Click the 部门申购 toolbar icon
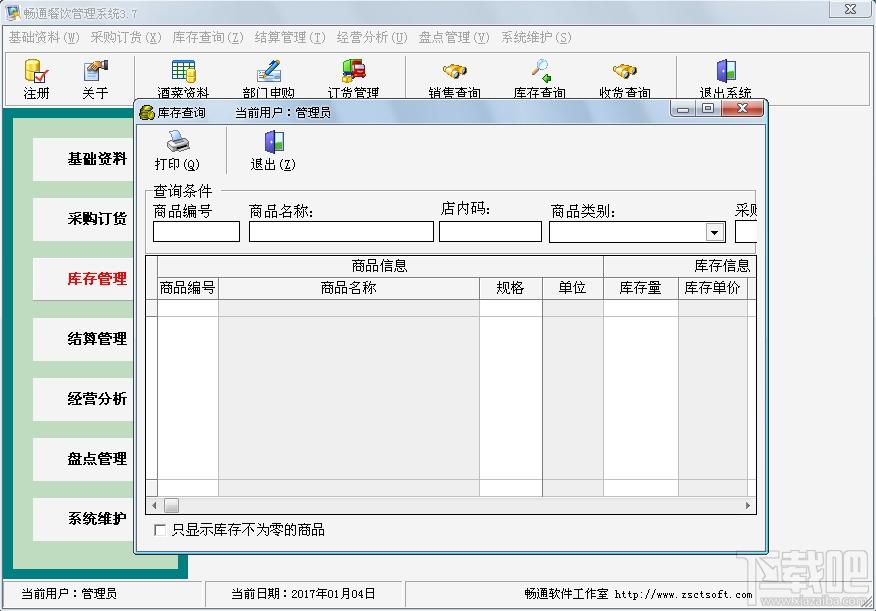Viewport: 876px width, 611px height. coord(268,71)
